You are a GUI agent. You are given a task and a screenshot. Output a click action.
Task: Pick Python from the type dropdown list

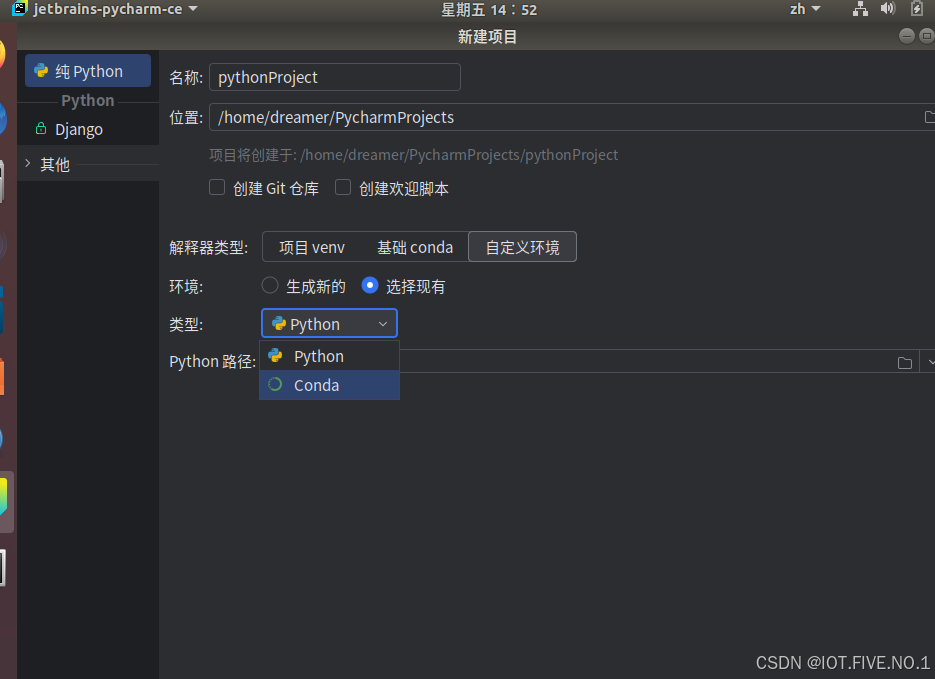point(329,356)
